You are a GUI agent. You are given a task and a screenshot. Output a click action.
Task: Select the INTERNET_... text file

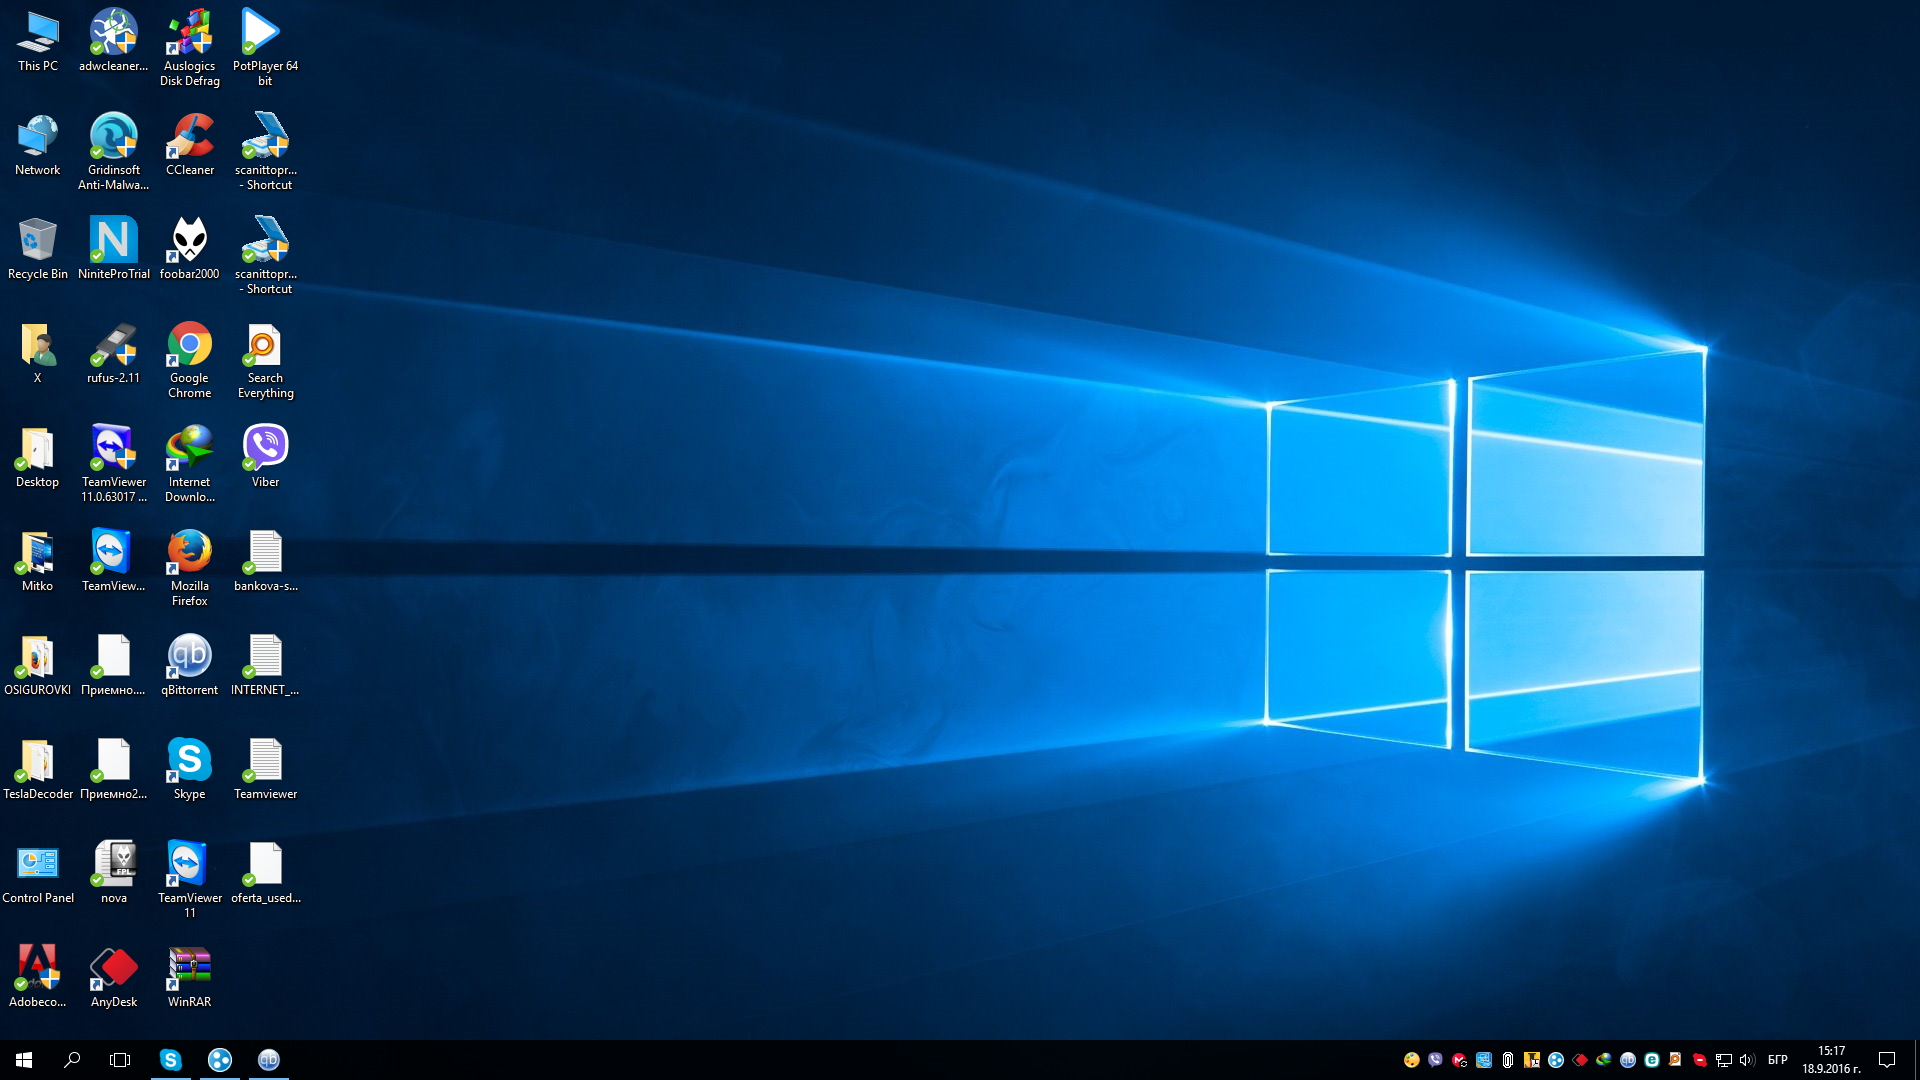tap(265, 666)
